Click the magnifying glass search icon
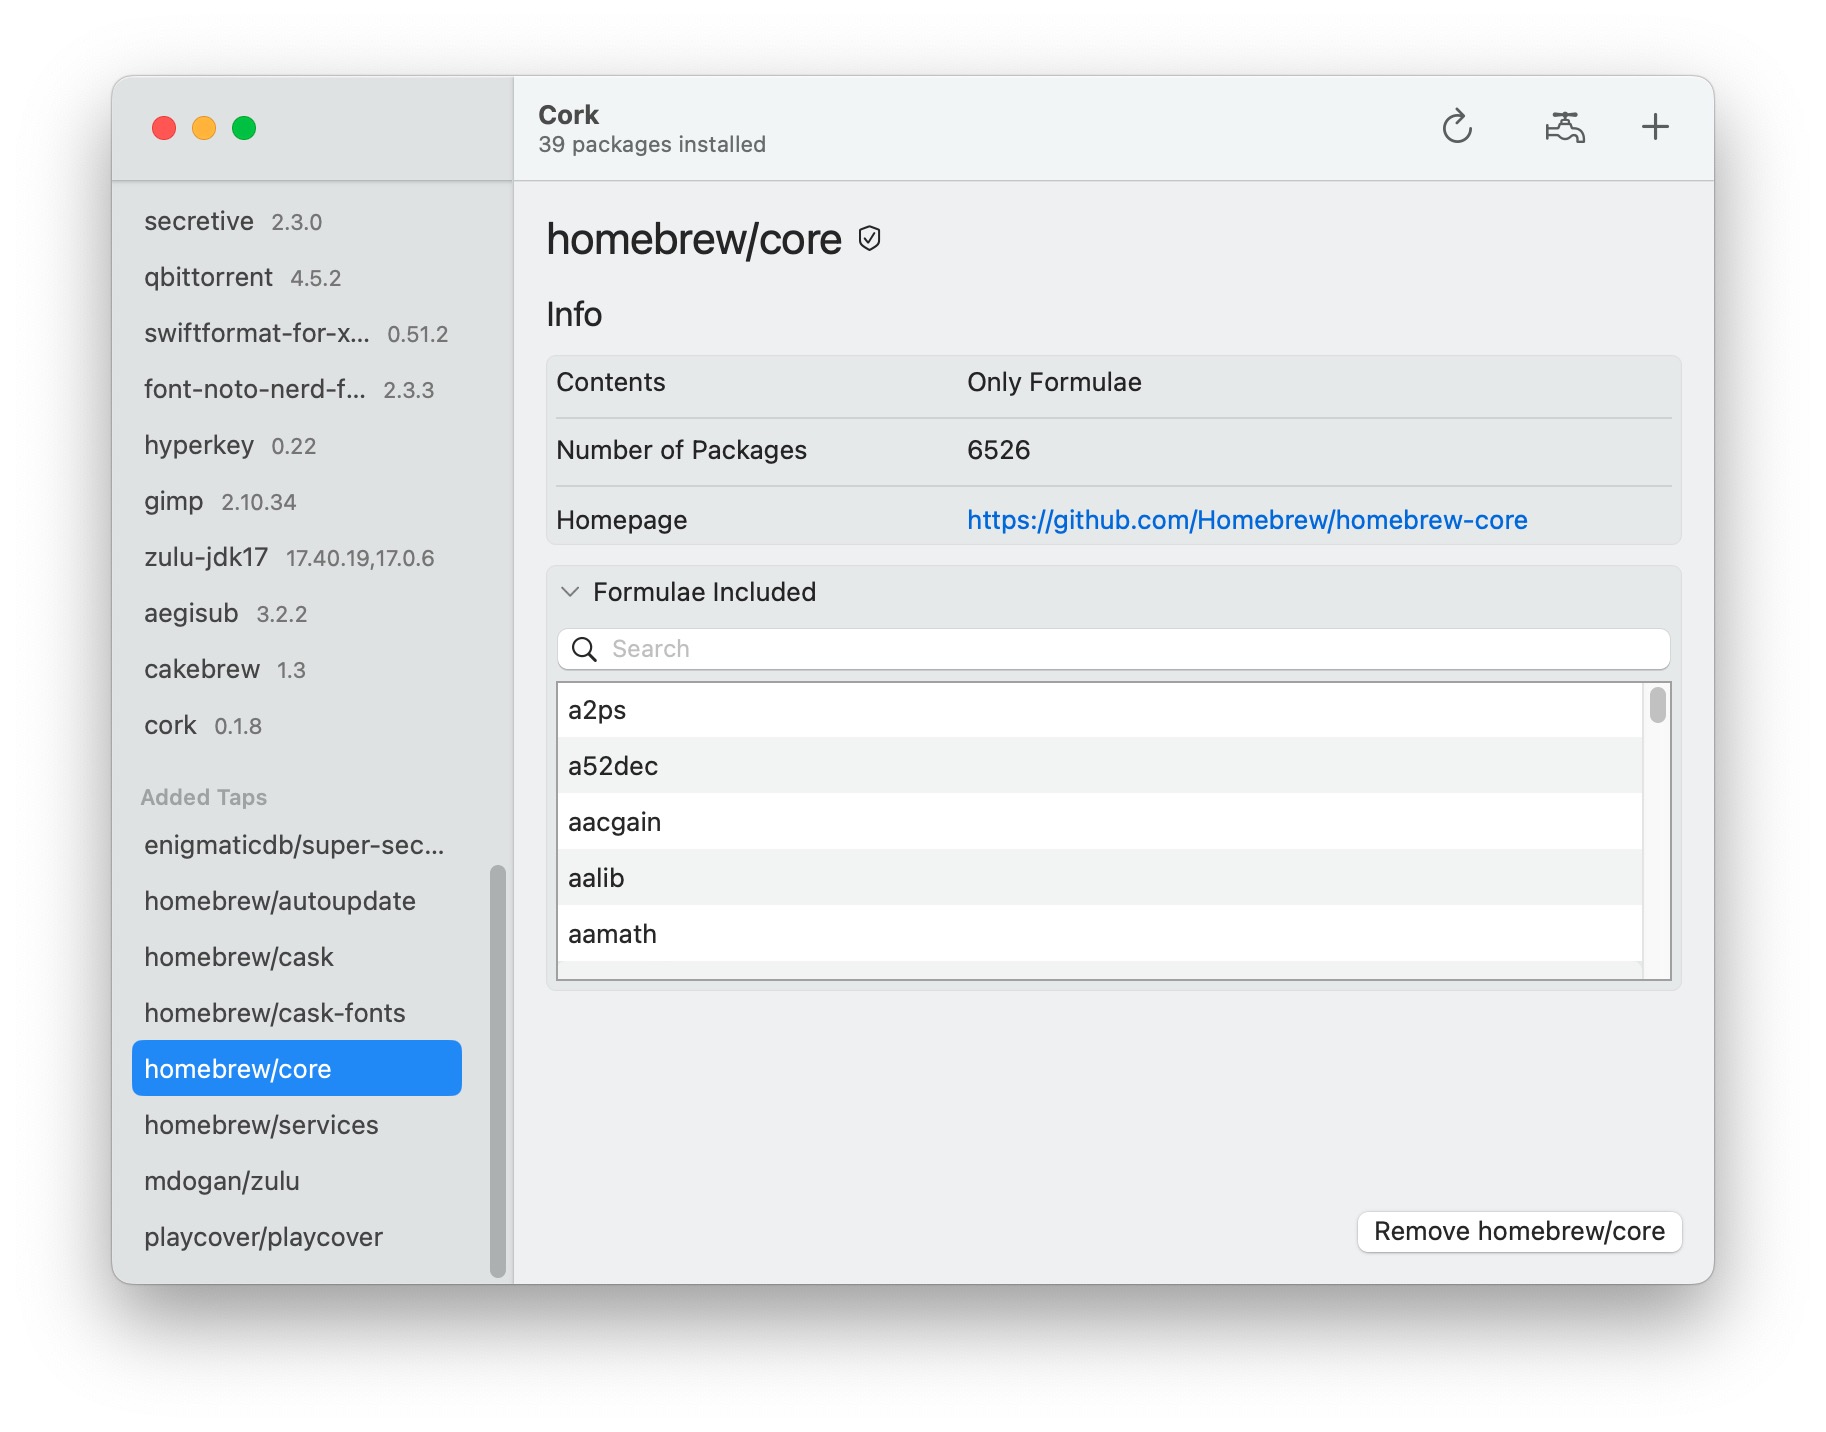This screenshot has width=1826, height=1432. (x=584, y=649)
